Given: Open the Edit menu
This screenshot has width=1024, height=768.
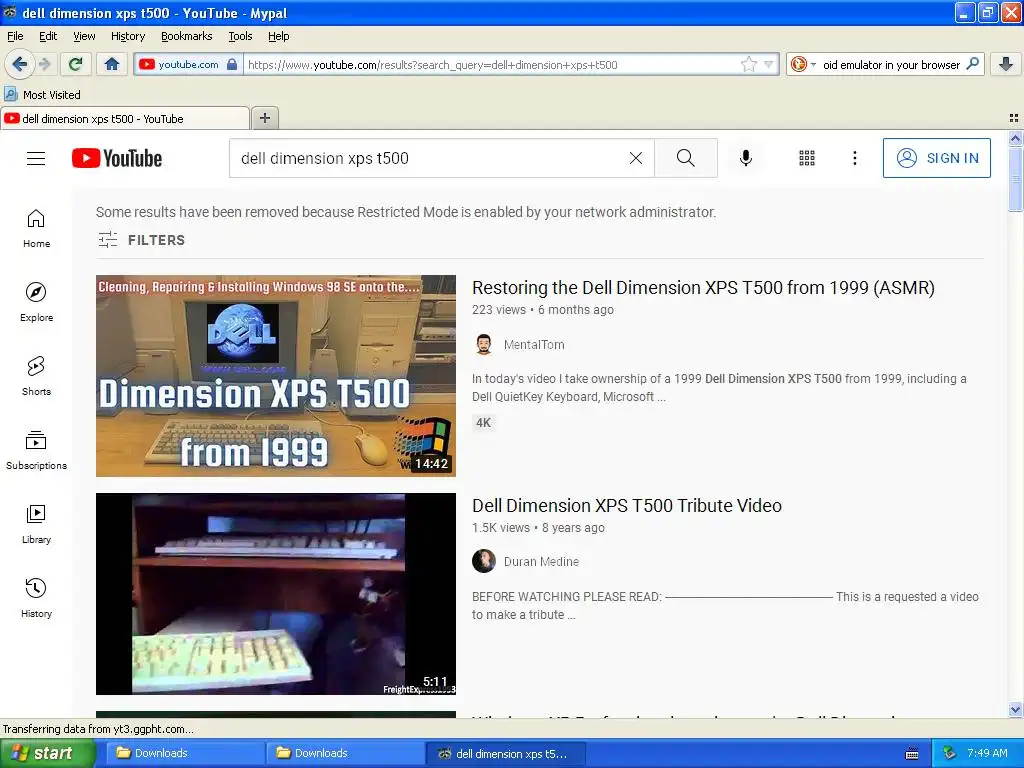Looking at the screenshot, I should click(48, 36).
